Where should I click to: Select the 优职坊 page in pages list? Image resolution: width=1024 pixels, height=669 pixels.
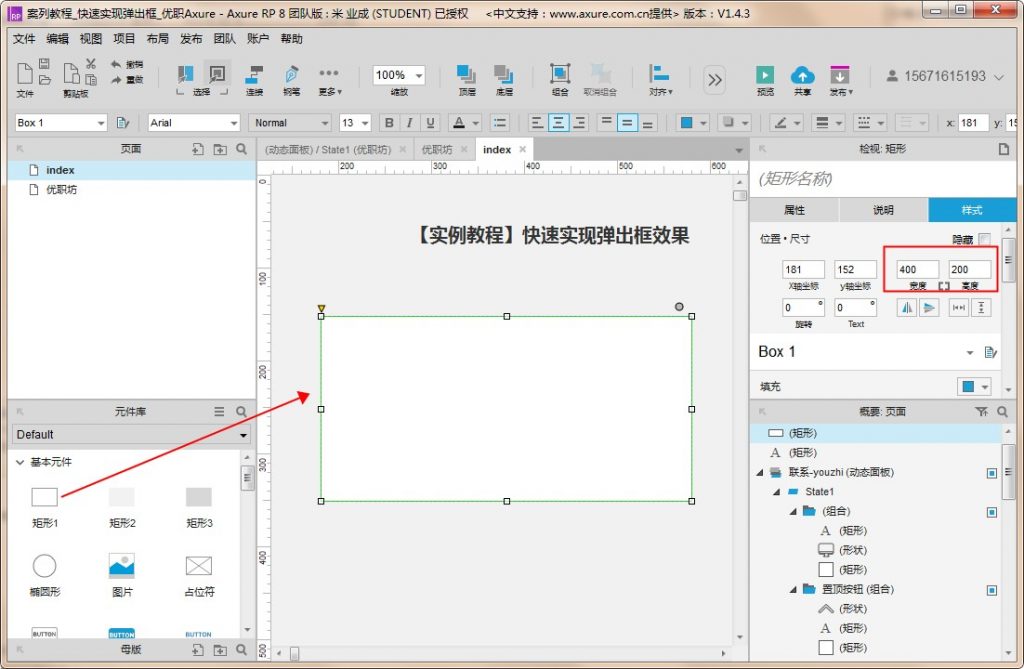(x=61, y=189)
